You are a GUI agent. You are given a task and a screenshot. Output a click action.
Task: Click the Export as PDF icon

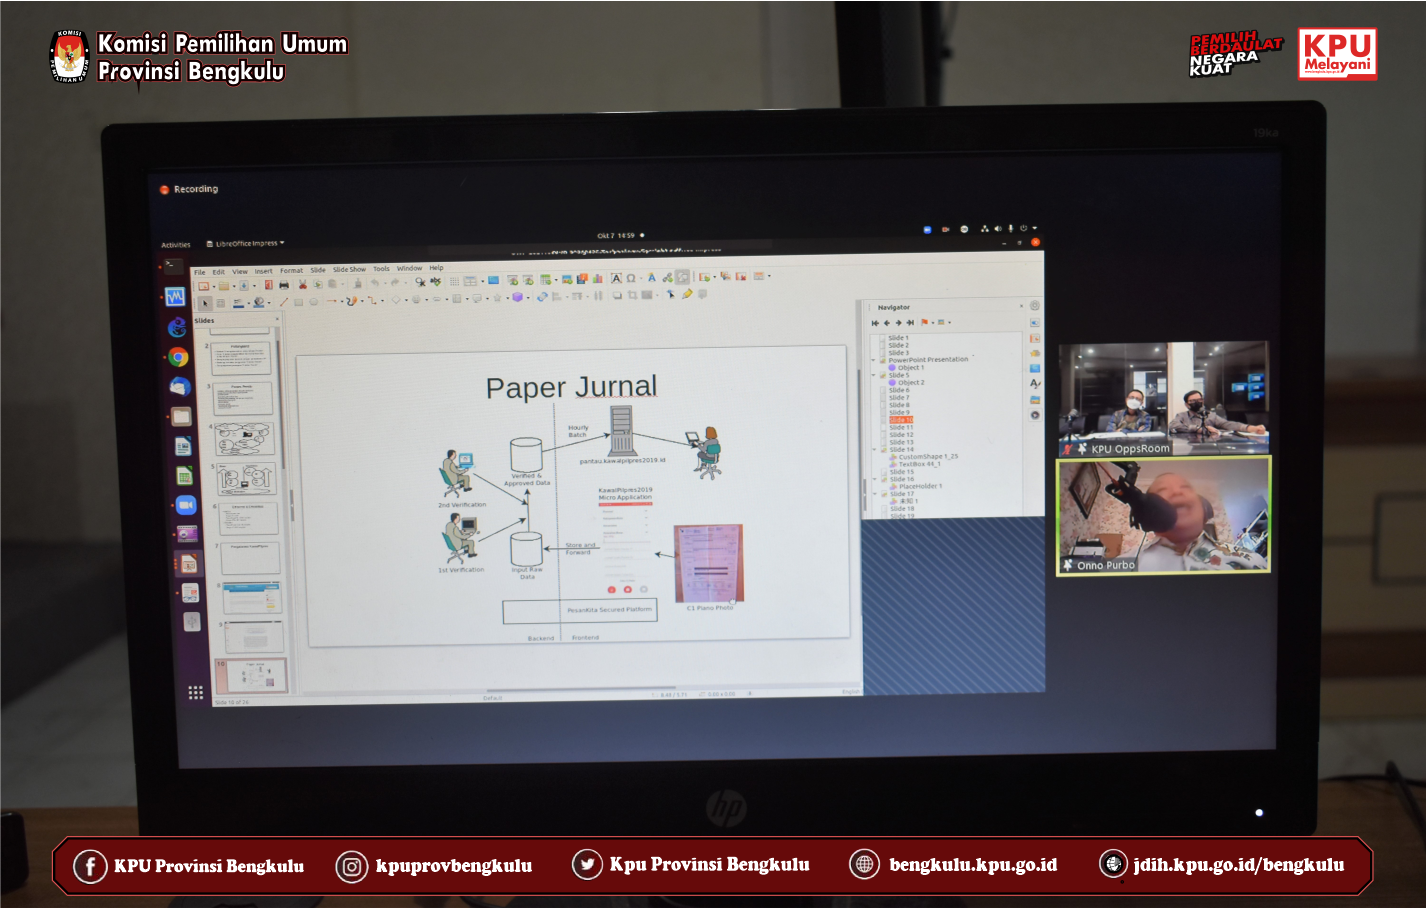[x=268, y=285]
